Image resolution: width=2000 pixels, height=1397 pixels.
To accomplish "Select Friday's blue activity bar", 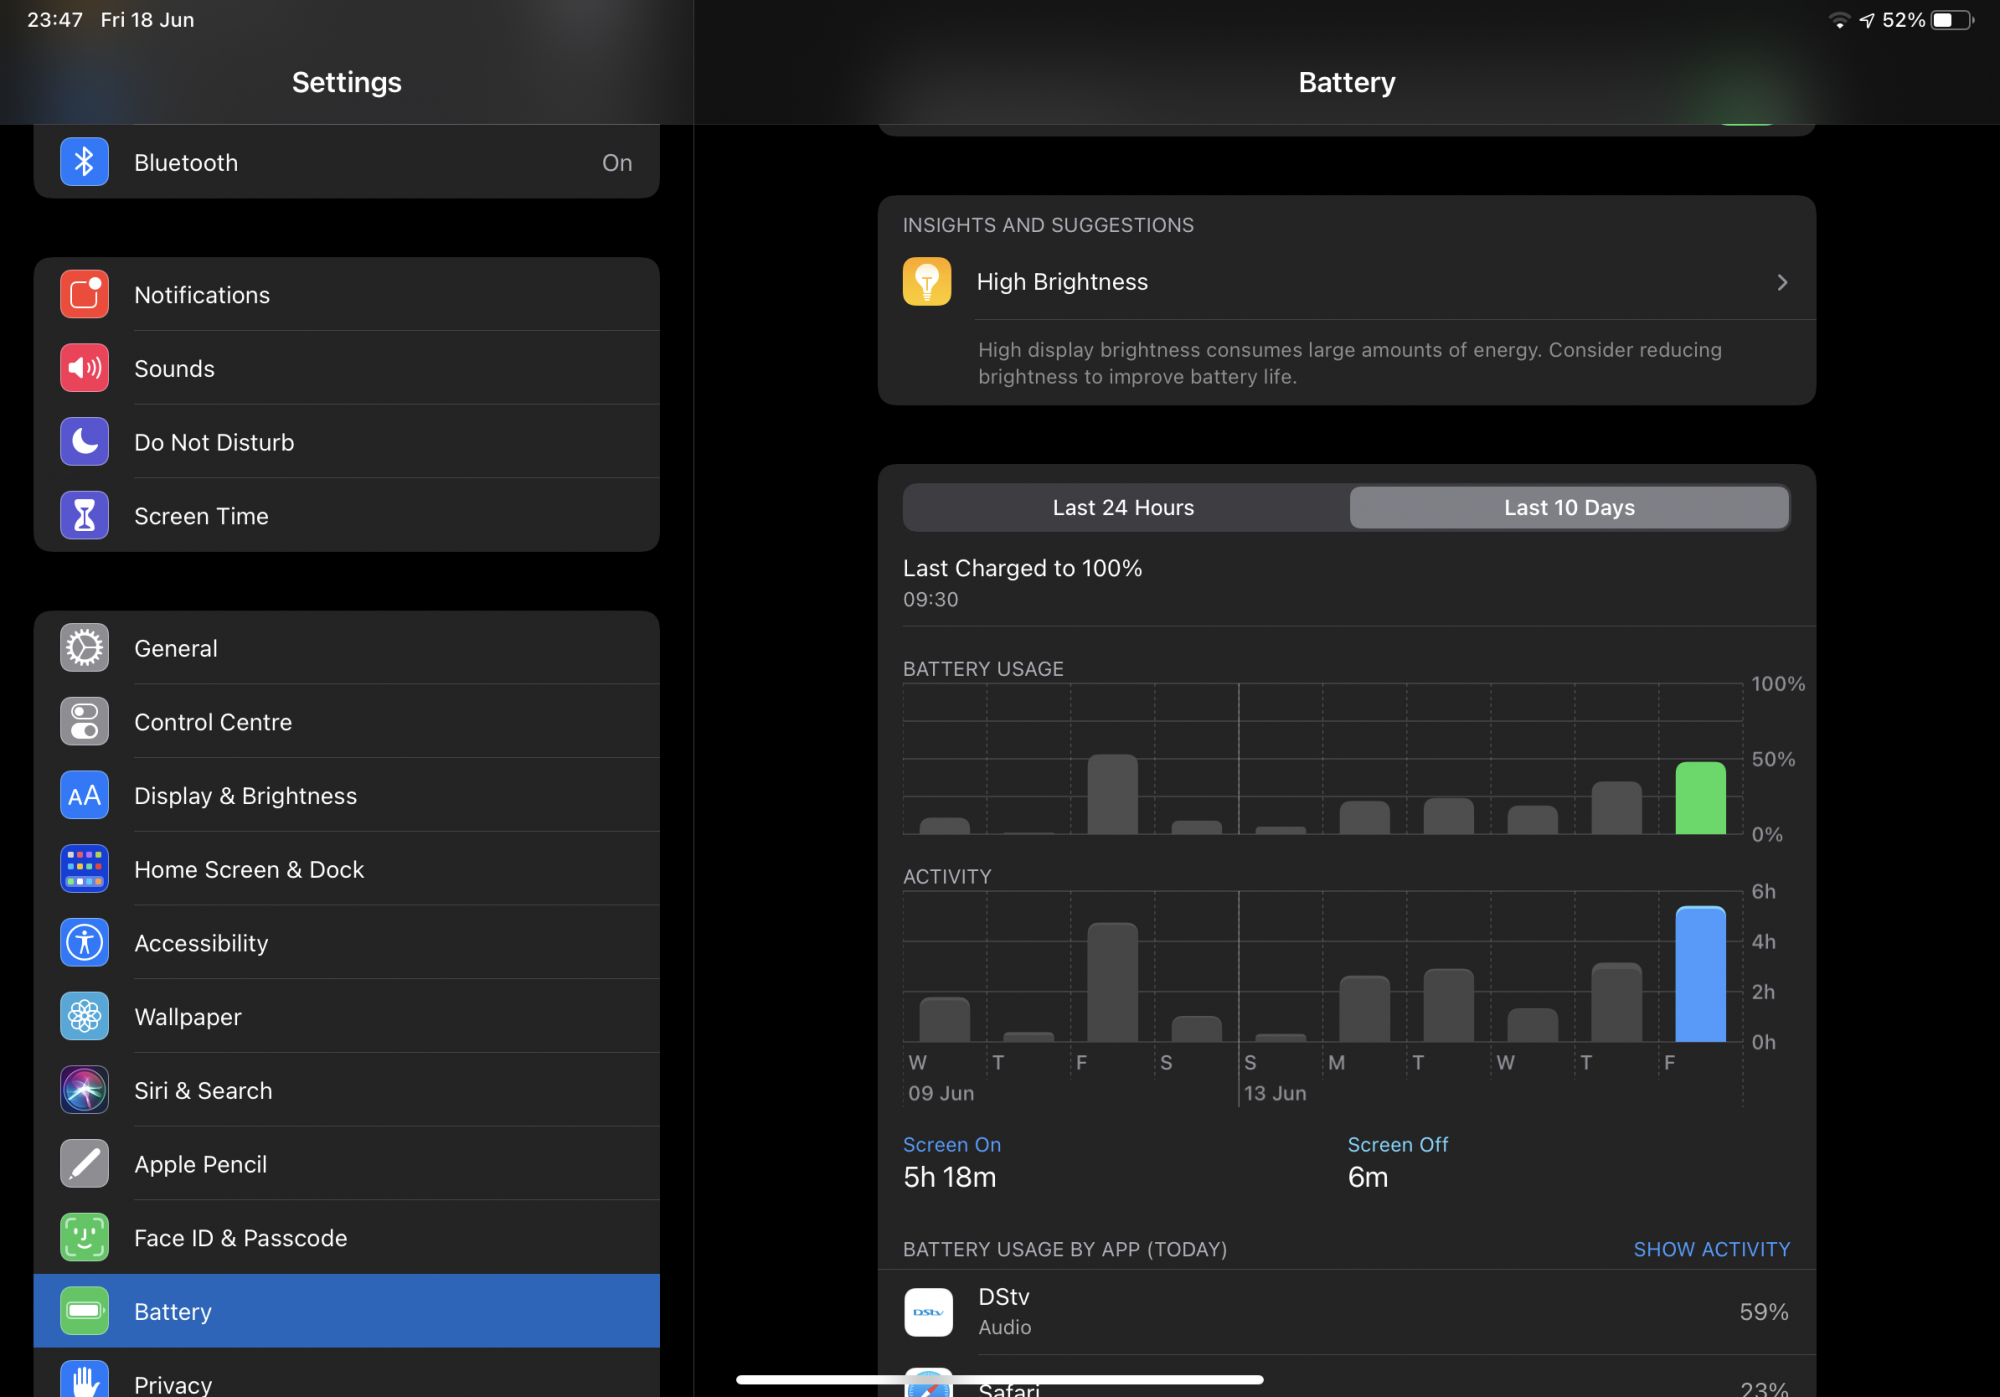I will [x=1700, y=974].
